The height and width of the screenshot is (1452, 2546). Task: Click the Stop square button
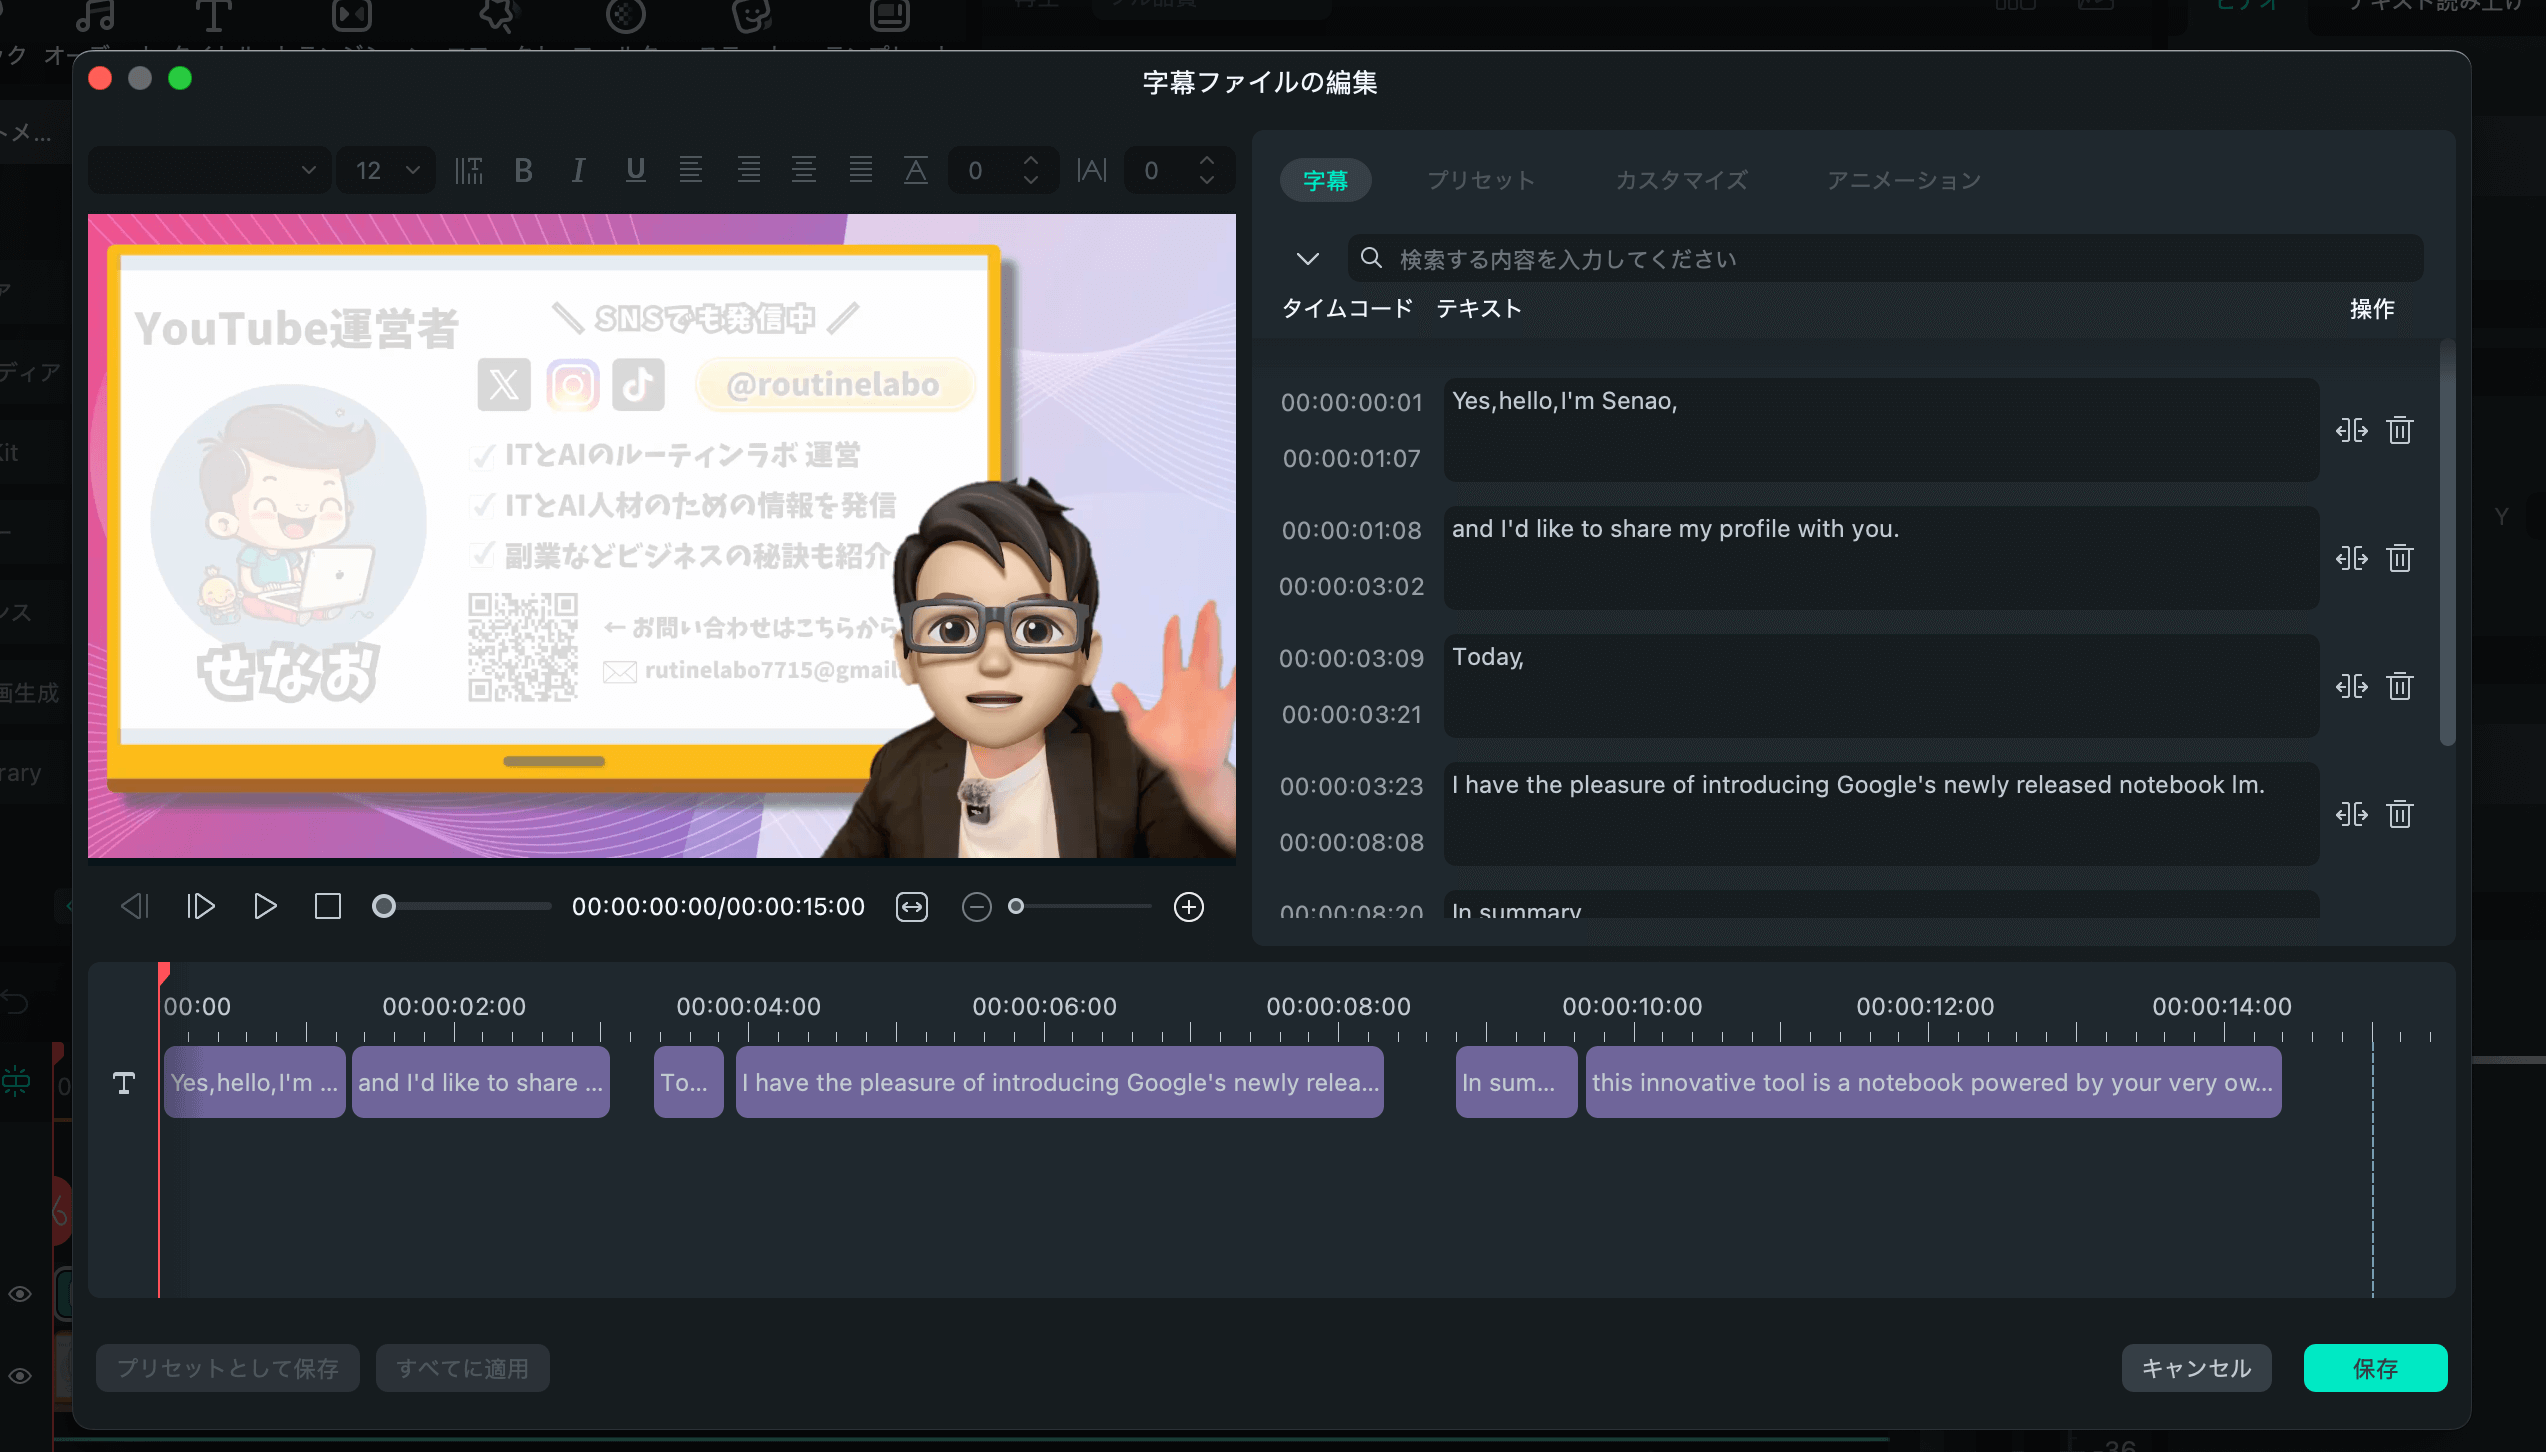328,906
